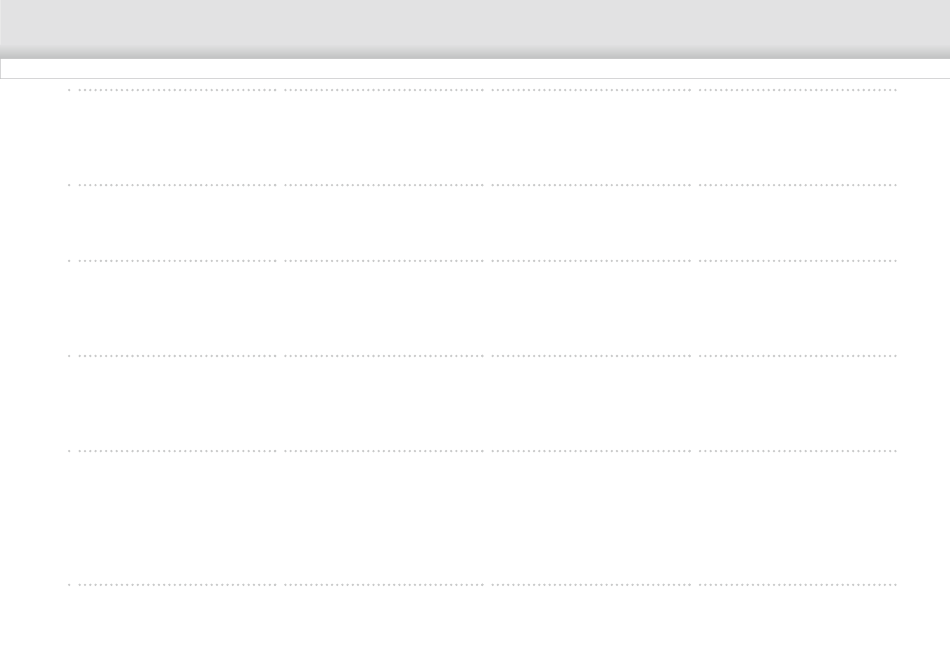Viewport: 950px width, 668px height.
Task: Click the white bar below the gray header
Action: click(x=475, y=68)
